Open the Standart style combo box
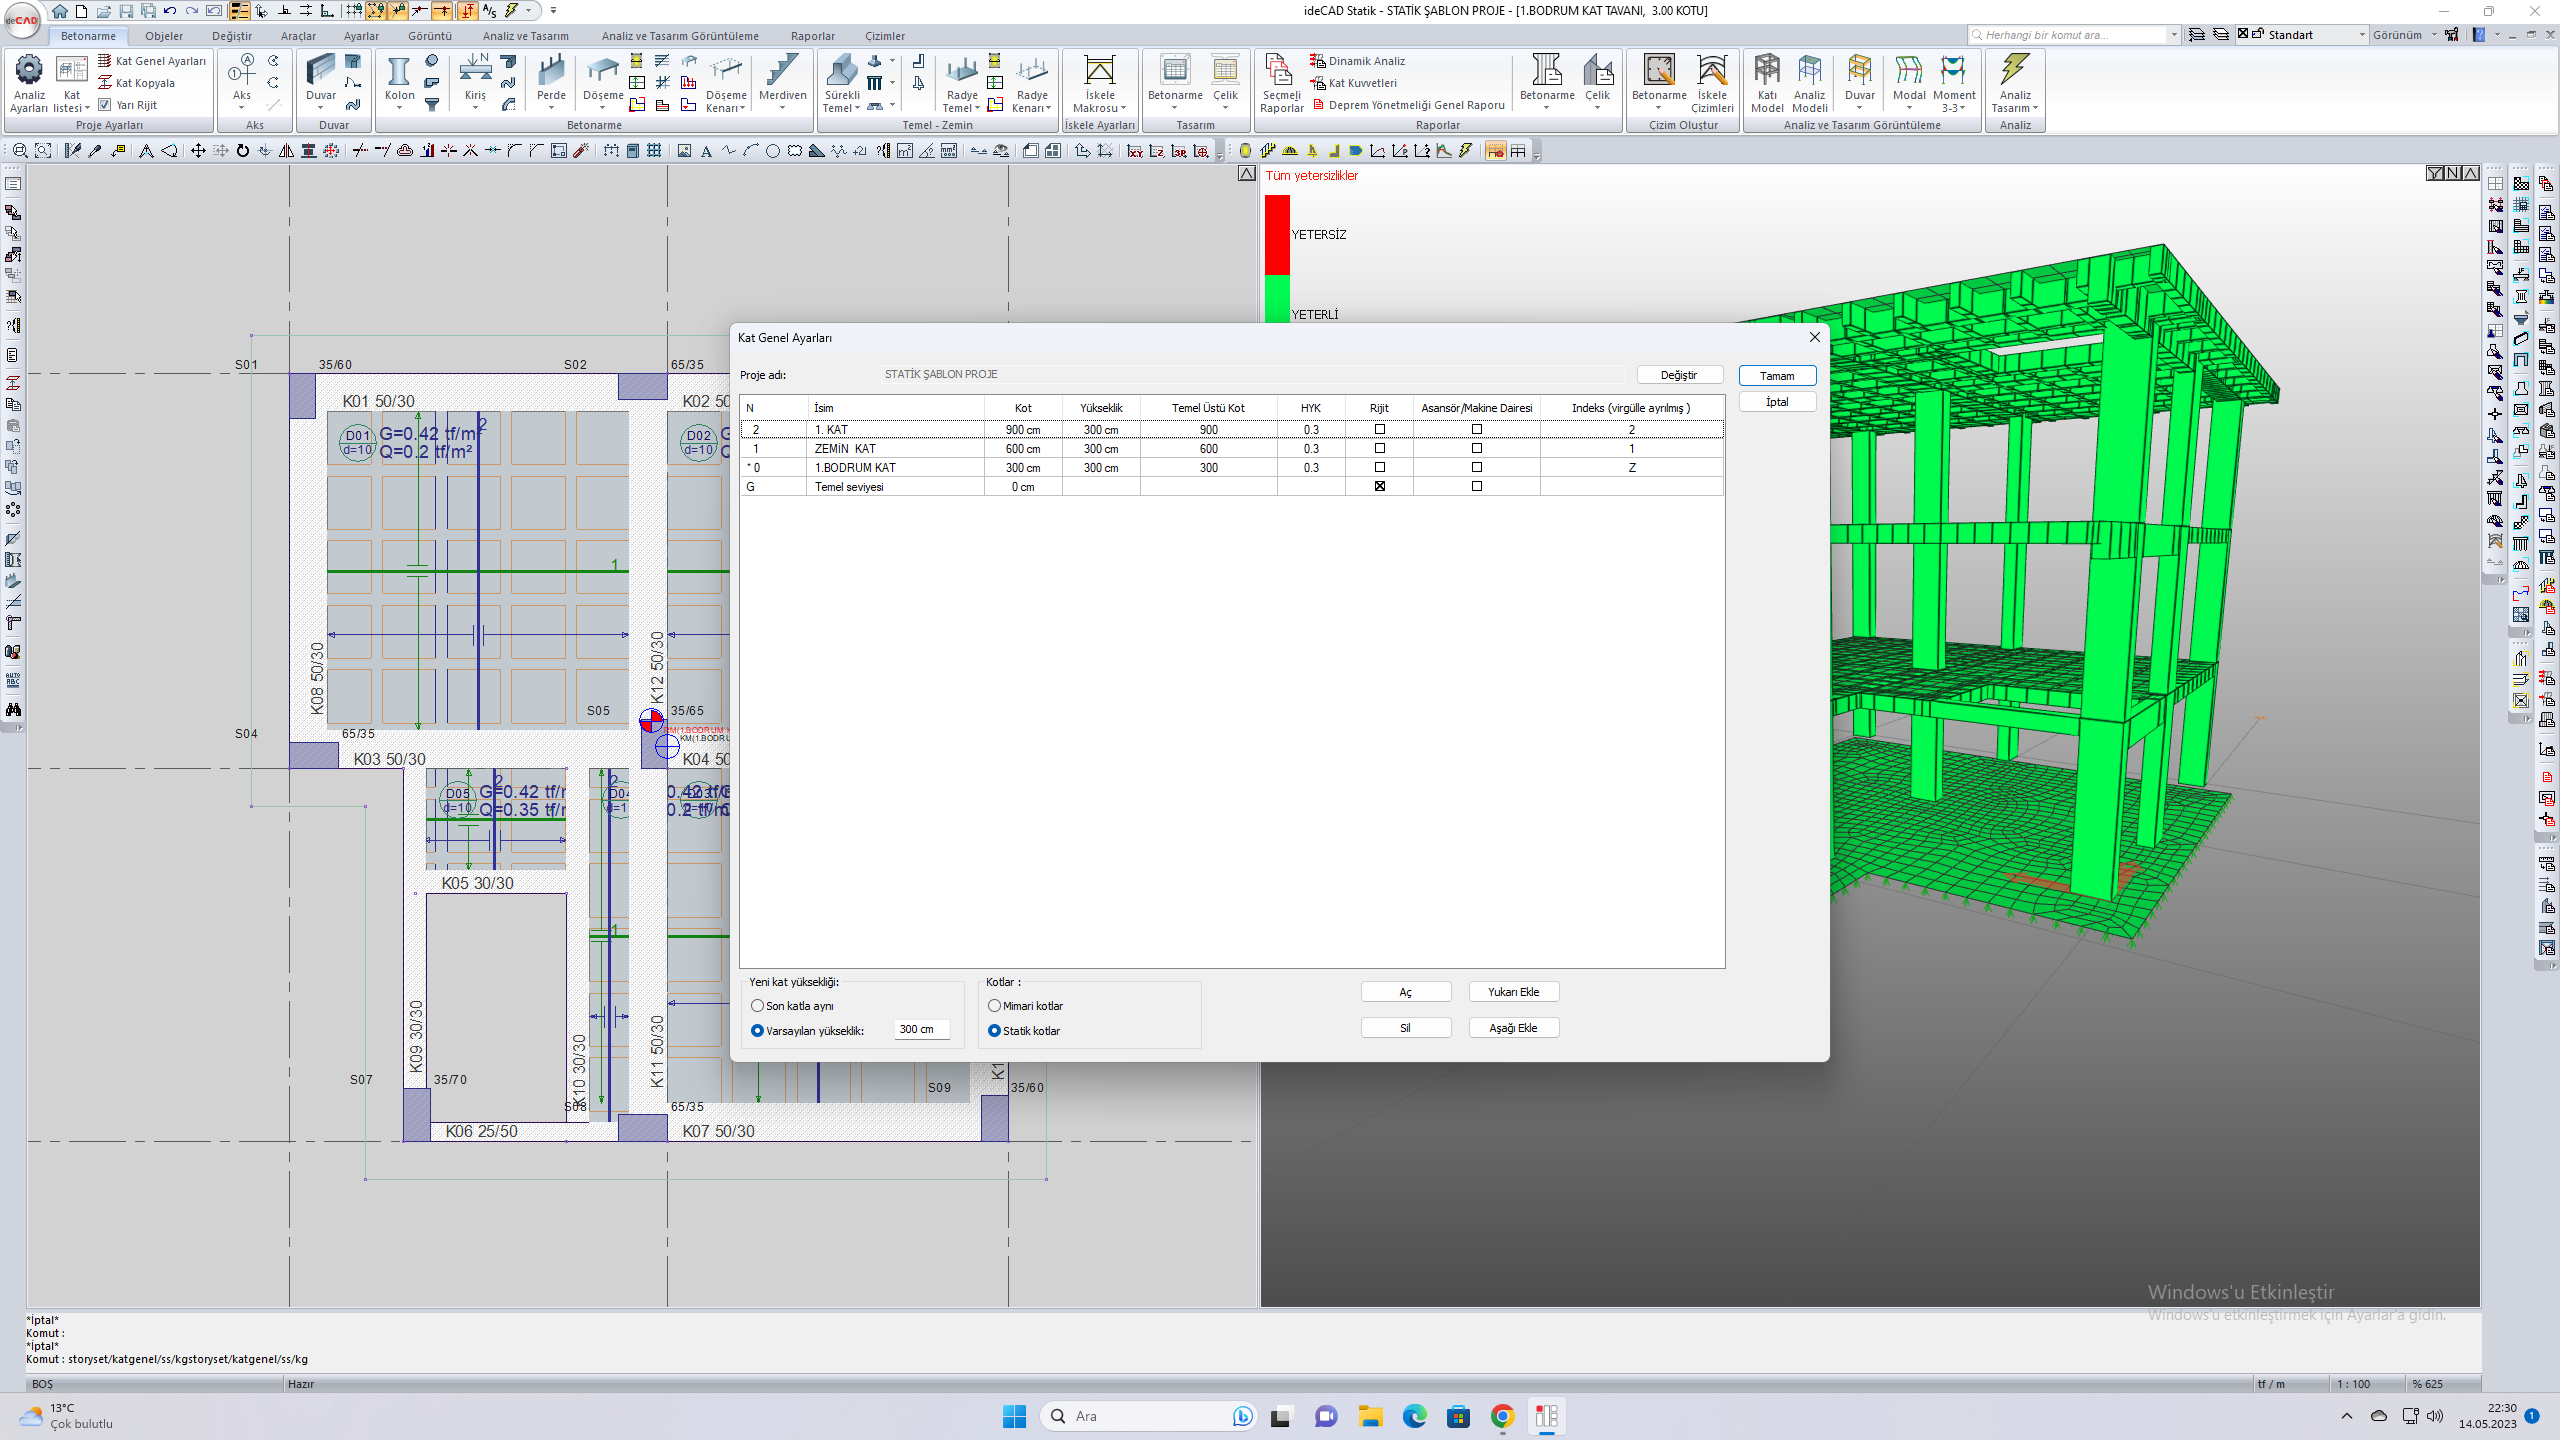This screenshot has width=2560, height=1440. pyautogui.click(x=2303, y=34)
